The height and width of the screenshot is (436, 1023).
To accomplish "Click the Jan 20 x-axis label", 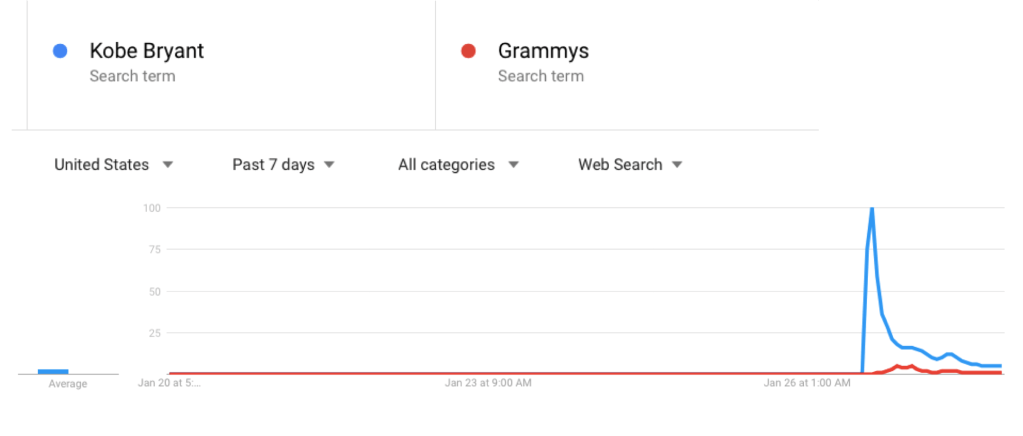I will point(169,382).
